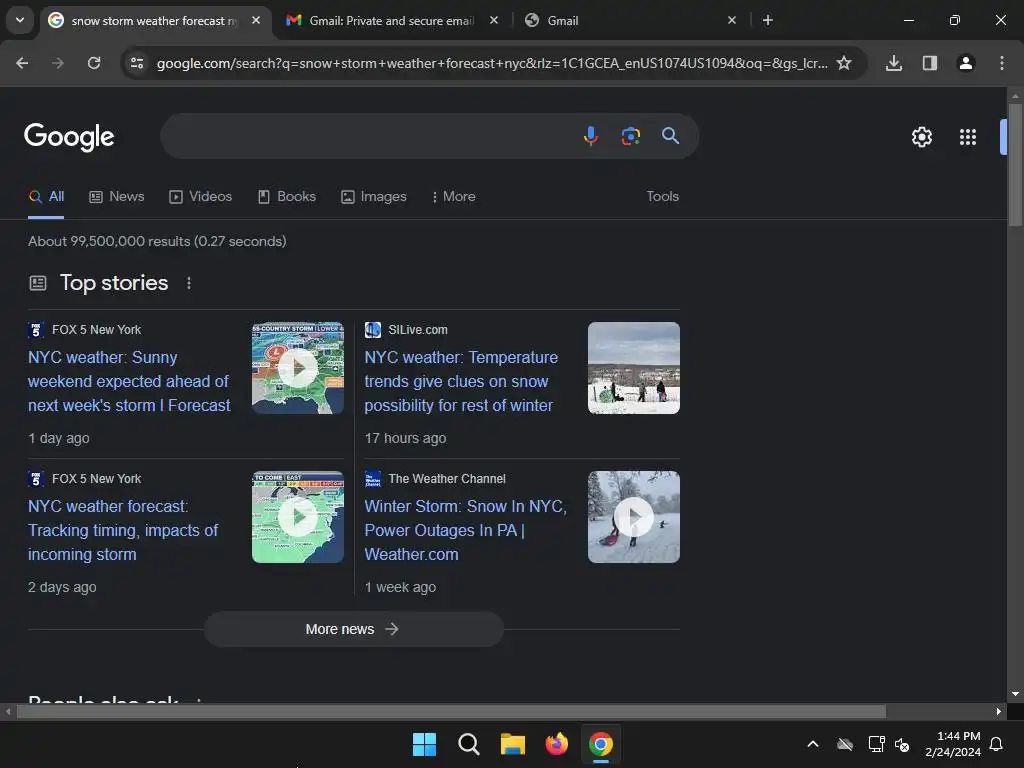
Task: Close the Gmail: Private and secure tab
Action: coord(494,20)
